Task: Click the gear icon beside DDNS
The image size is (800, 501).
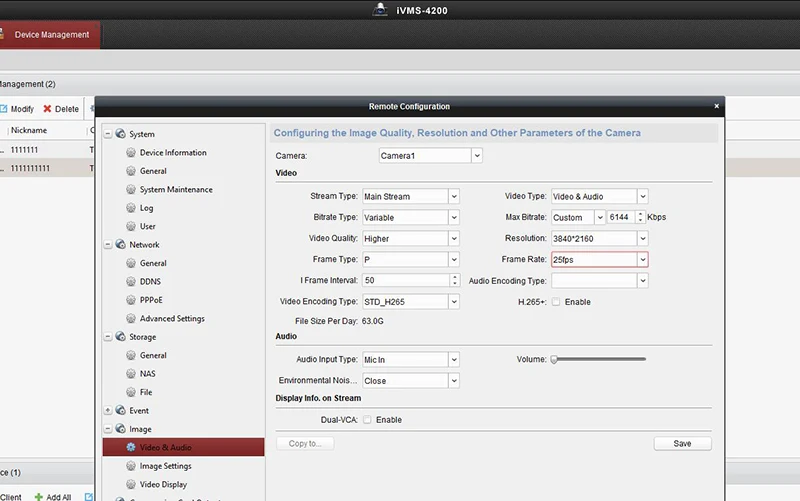Action: pos(131,281)
